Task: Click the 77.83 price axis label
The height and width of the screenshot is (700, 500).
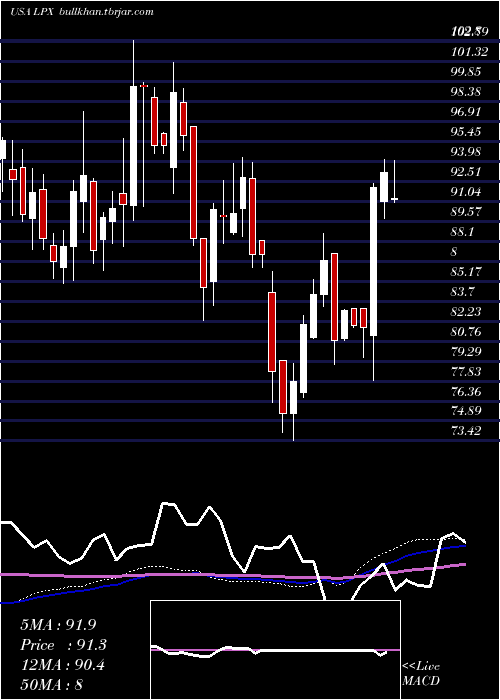Action: pyautogui.click(x=468, y=371)
